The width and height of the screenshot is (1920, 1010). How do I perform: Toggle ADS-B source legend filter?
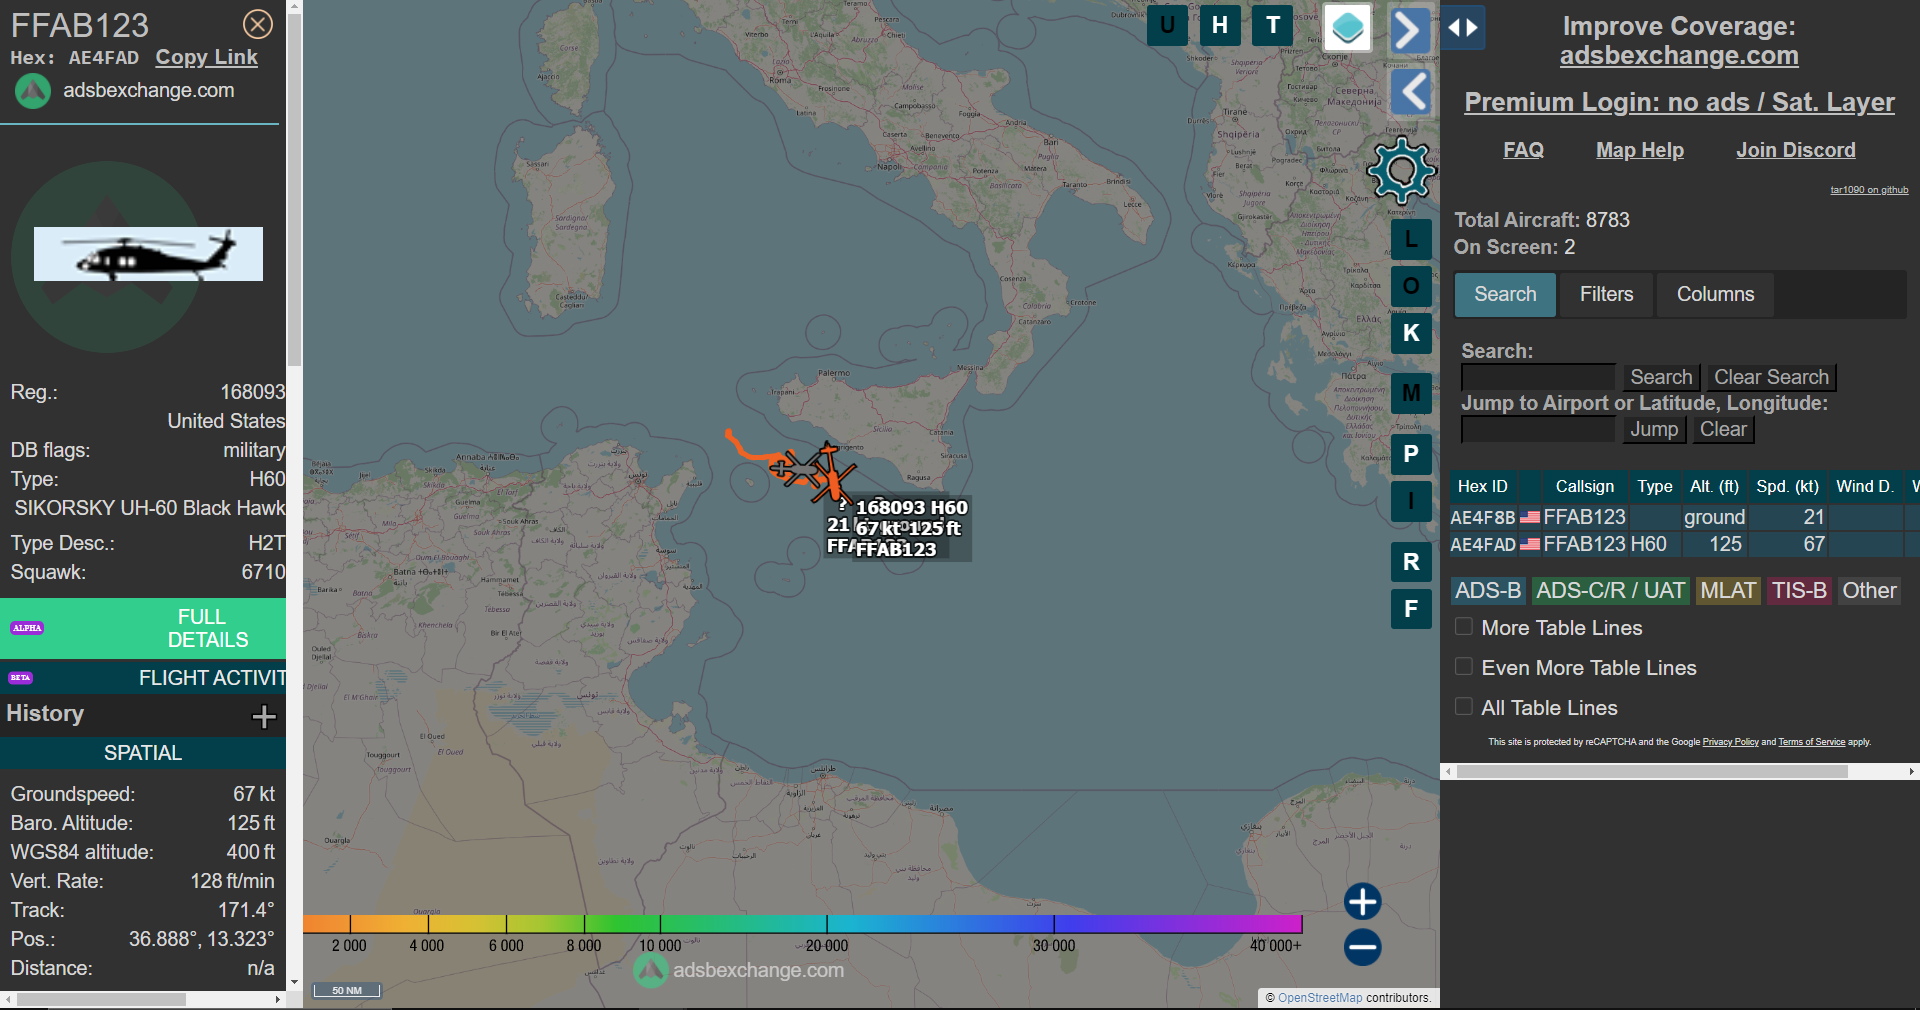(1488, 591)
